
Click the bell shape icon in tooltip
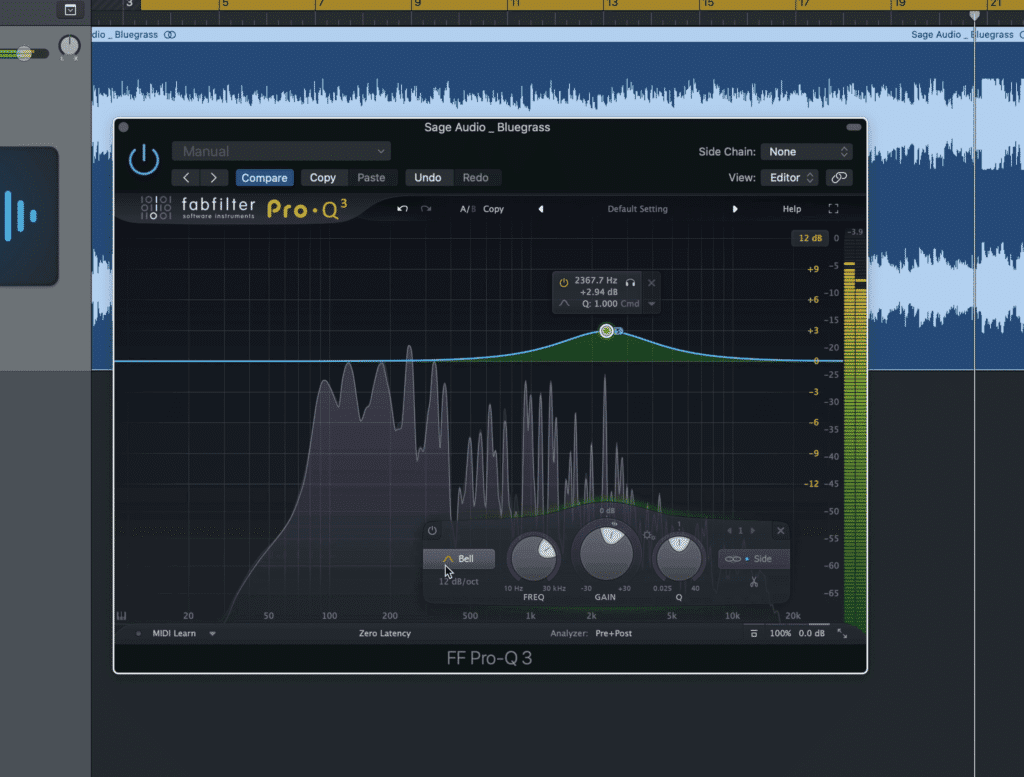click(564, 304)
